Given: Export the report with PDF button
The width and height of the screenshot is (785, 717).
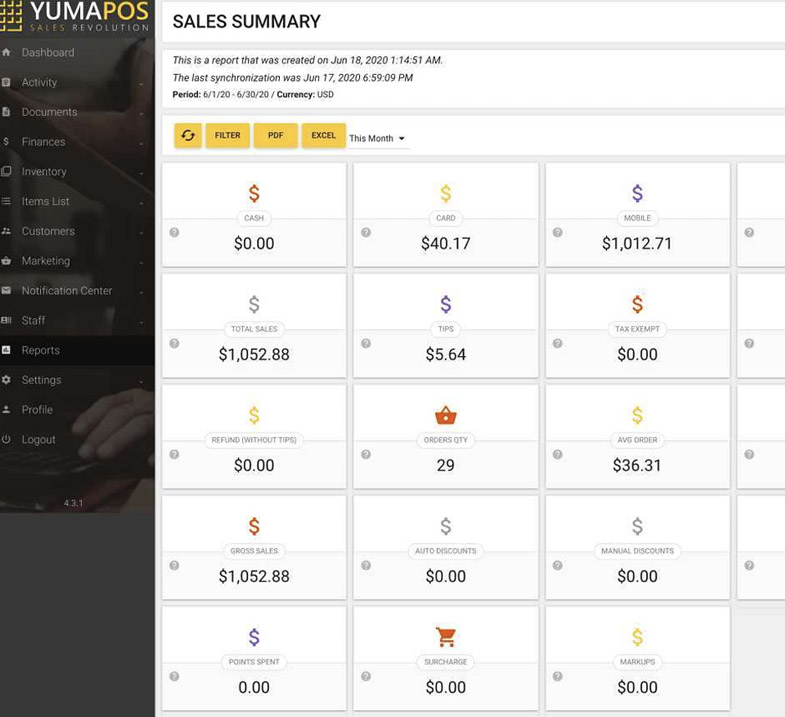Looking at the screenshot, I should coord(275,136).
